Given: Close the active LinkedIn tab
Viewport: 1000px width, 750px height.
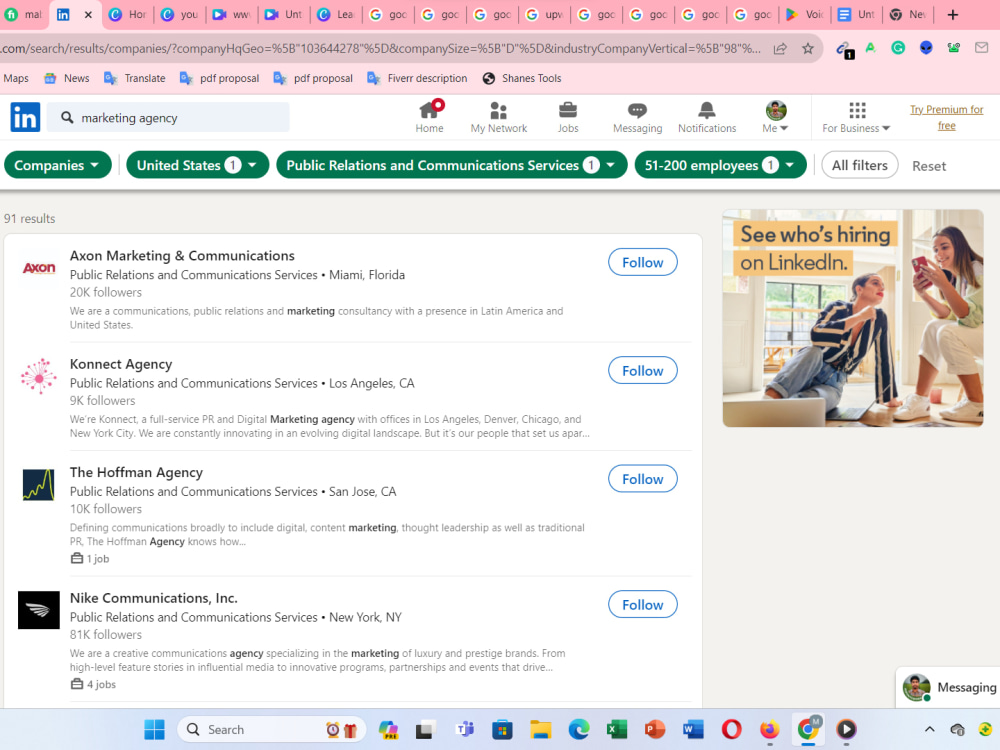Looking at the screenshot, I should 89,15.
